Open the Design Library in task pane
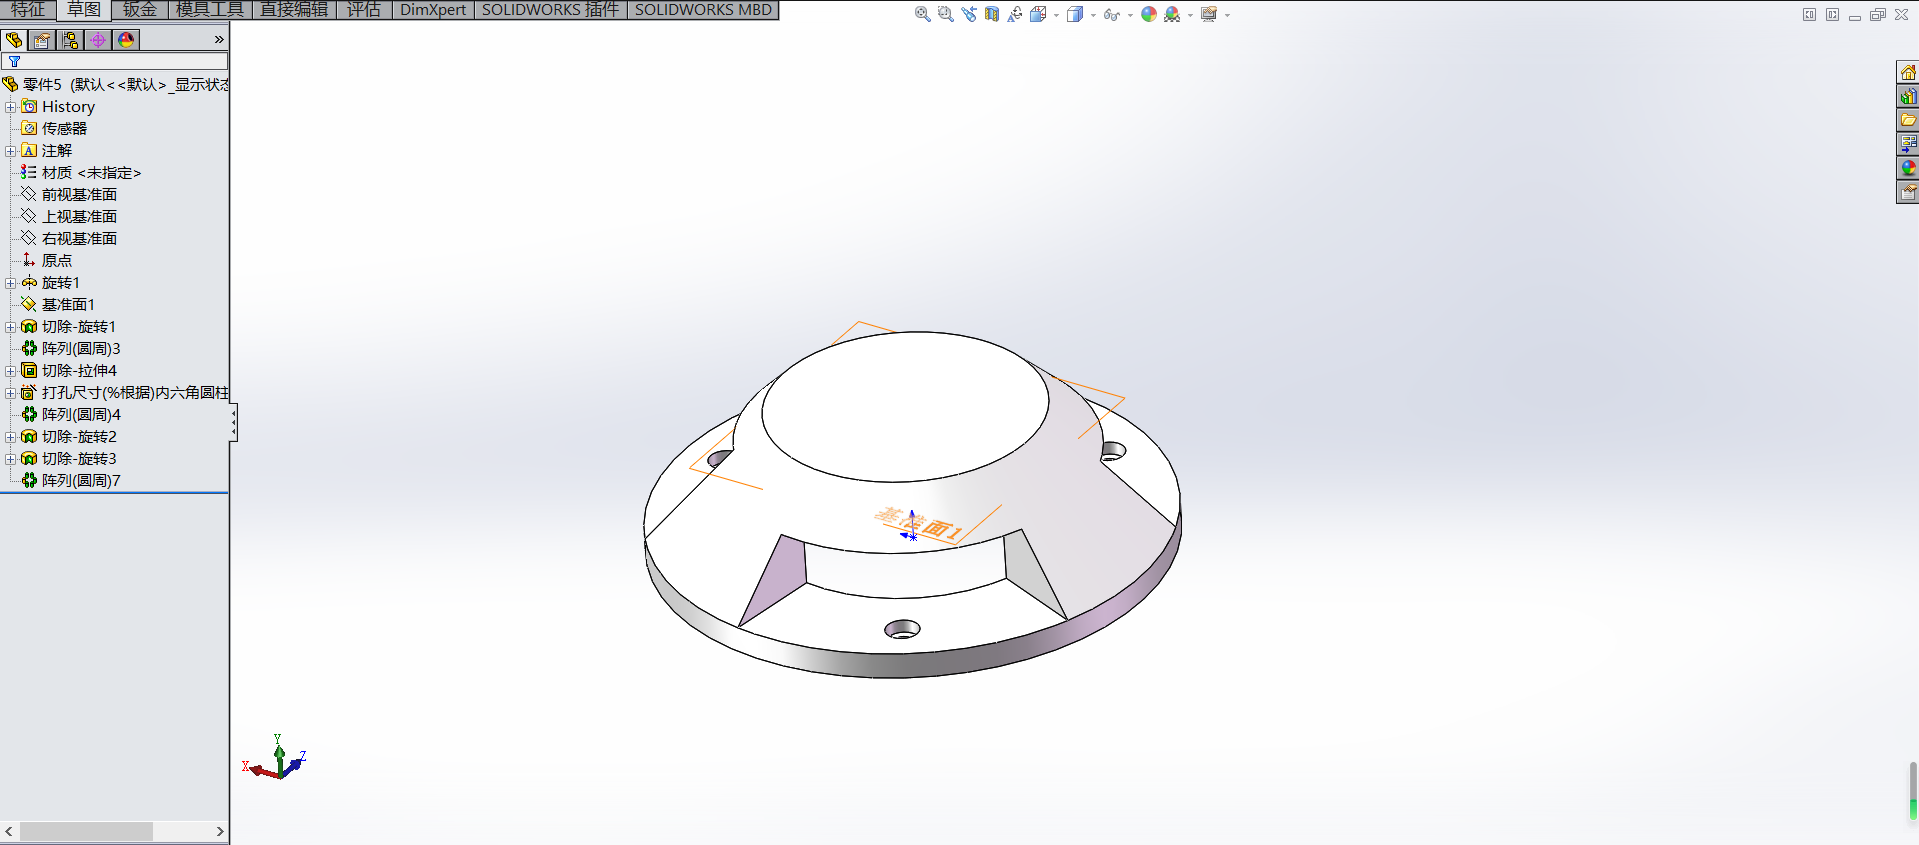 [1908, 97]
